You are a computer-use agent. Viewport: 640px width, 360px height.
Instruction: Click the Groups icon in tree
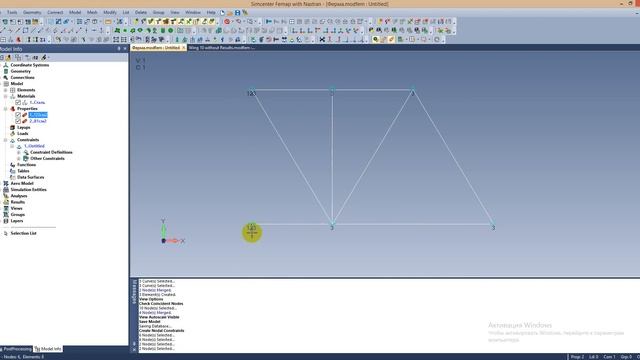click(x=6, y=214)
